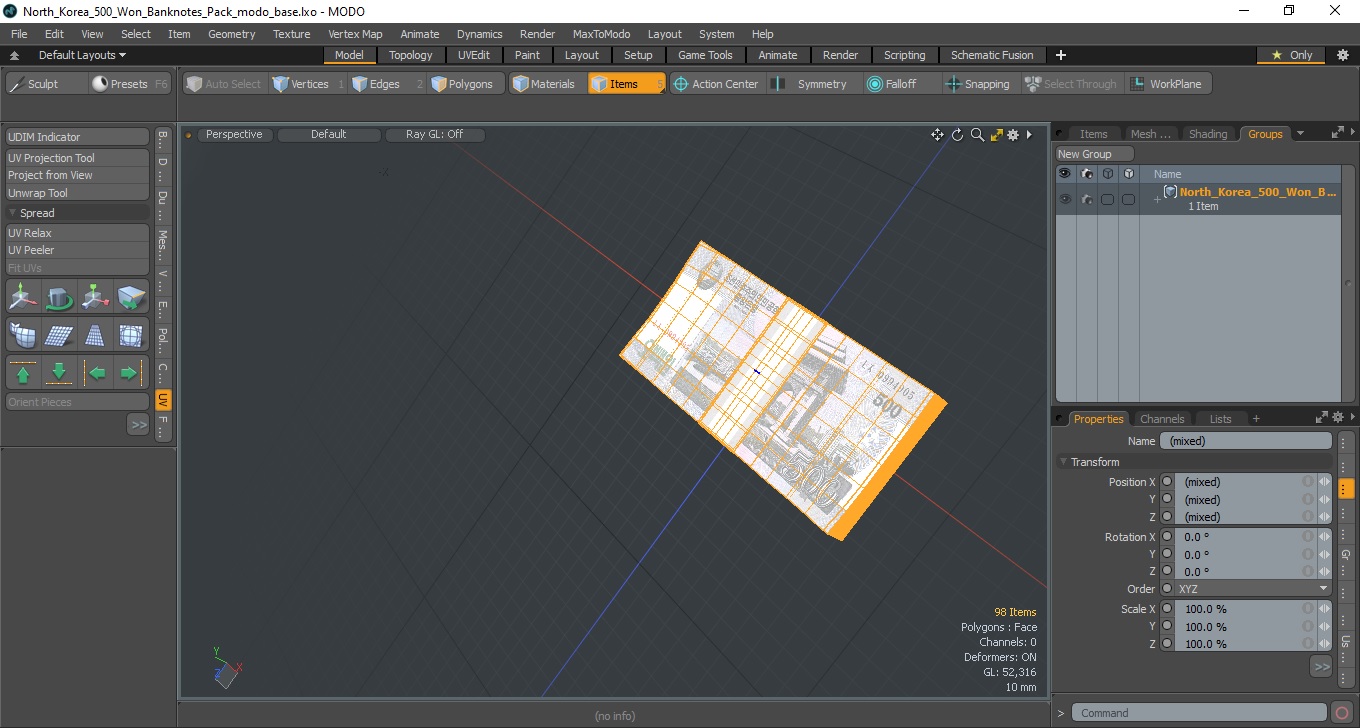
Task: Switch to the Shading panel tab
Action: [1208, 134]
